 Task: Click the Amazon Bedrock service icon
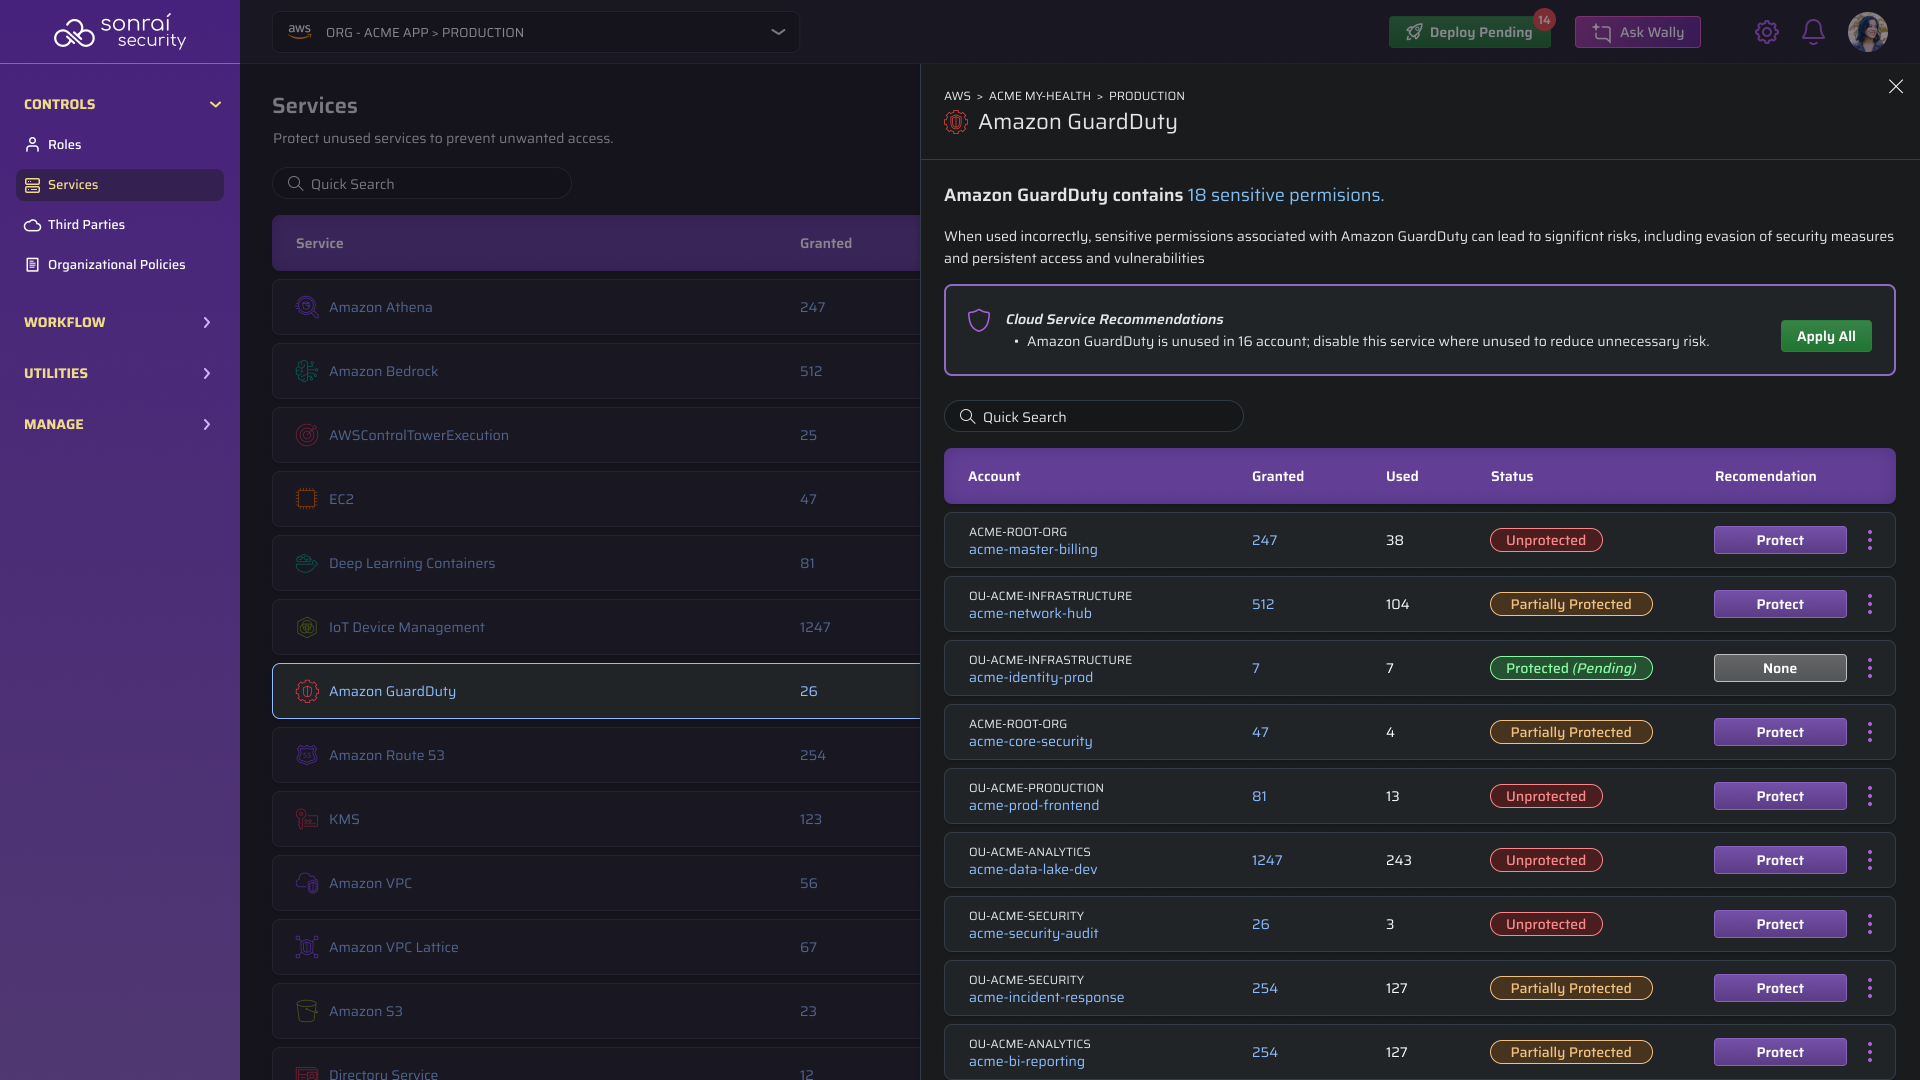tap(307, 371)
